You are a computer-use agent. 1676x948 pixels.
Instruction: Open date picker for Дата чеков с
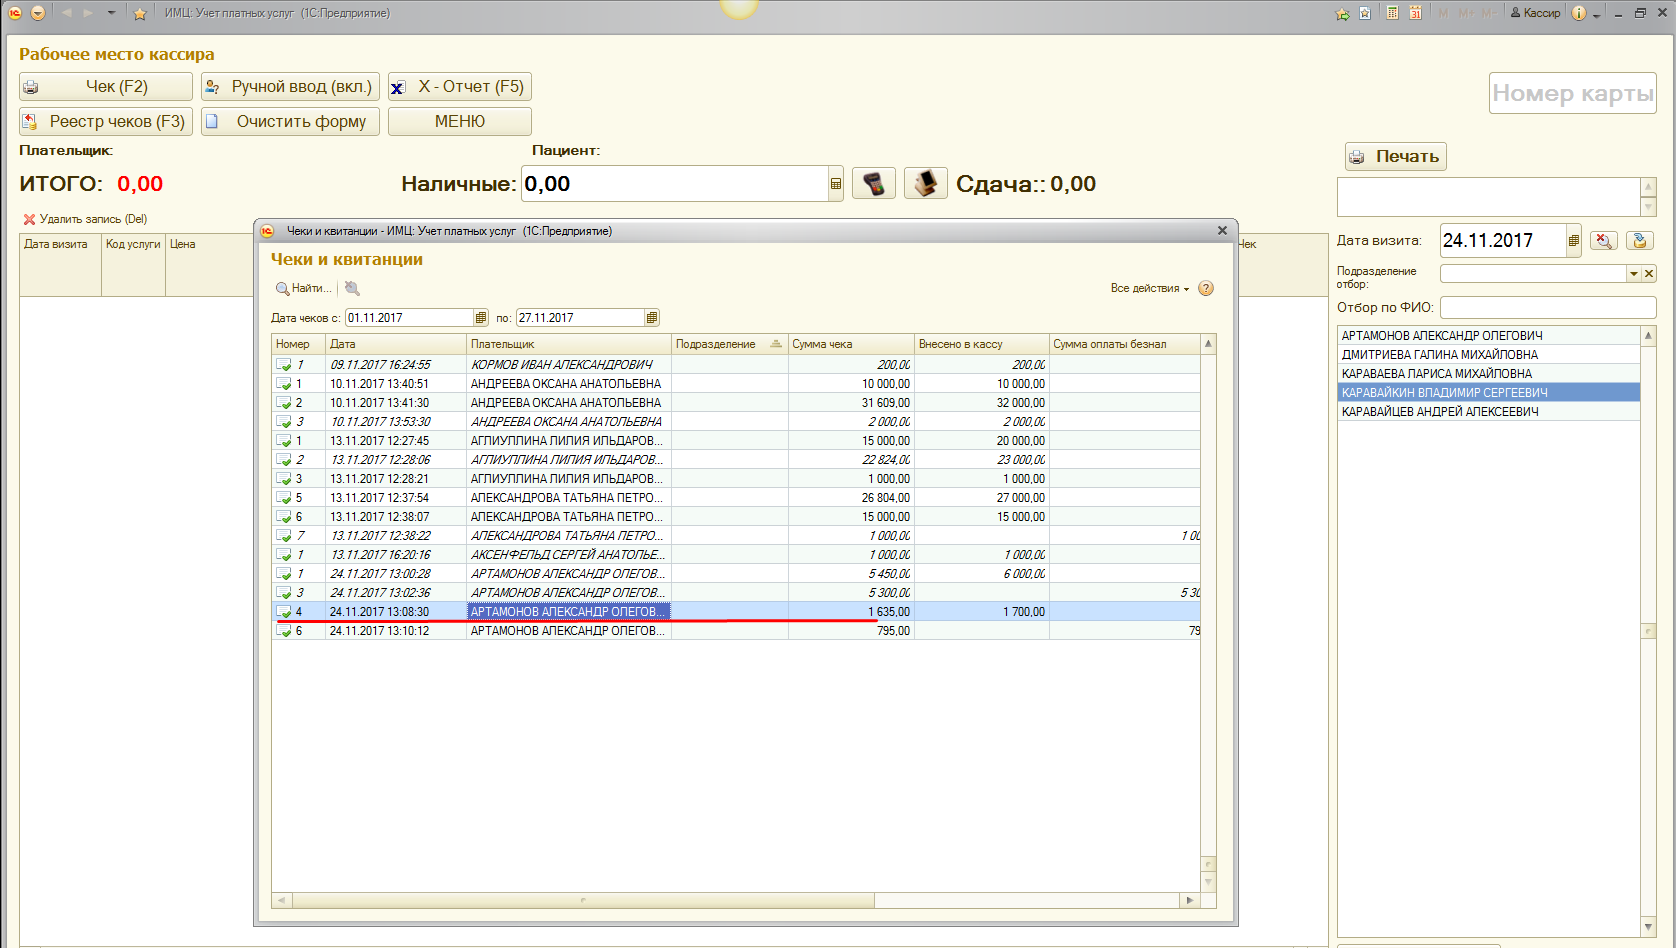pos(481,318)
